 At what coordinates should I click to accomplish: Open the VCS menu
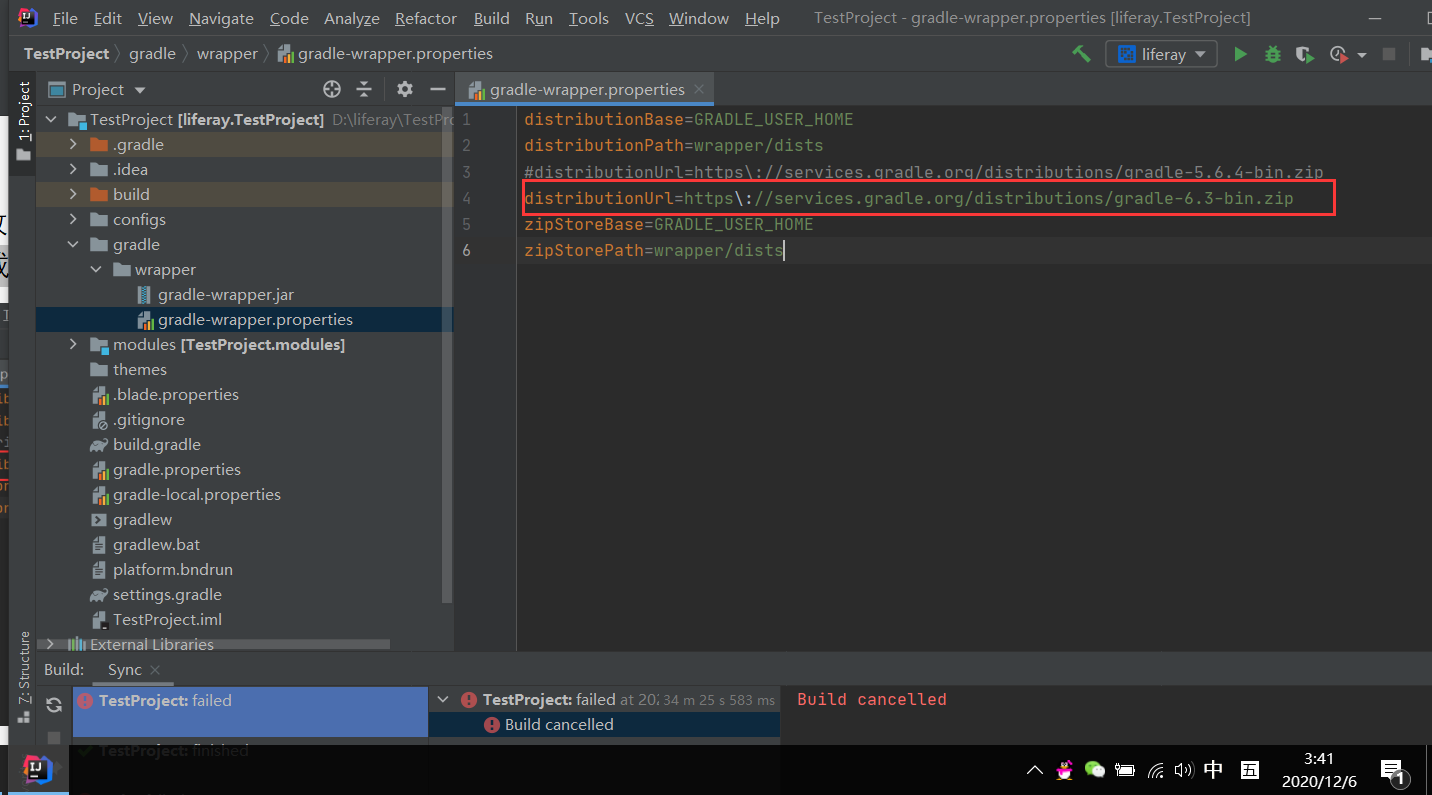[639, 18]
